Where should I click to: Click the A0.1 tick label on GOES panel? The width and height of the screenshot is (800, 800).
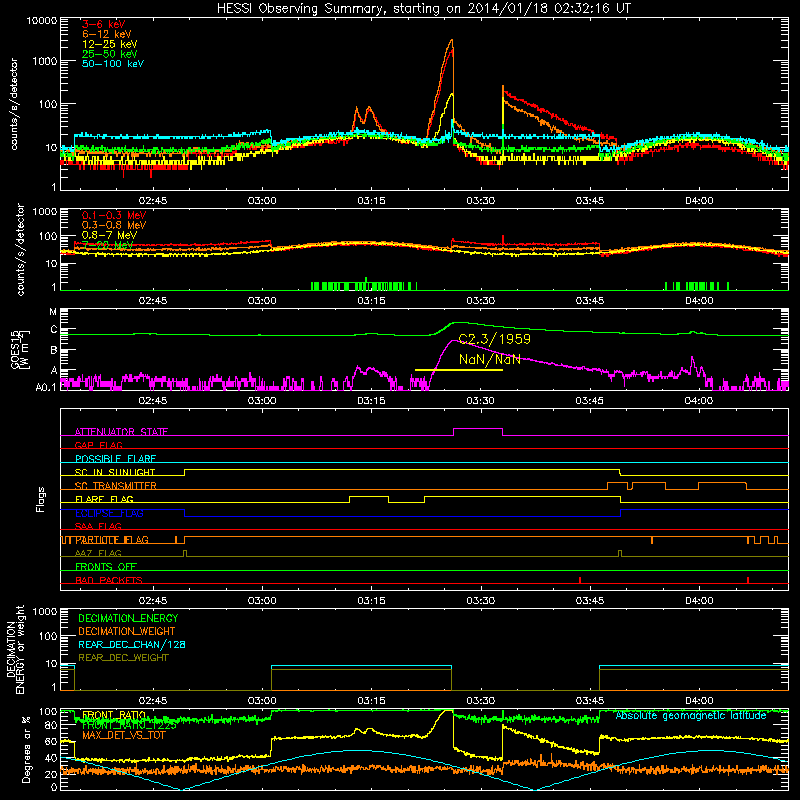[46, 387]
